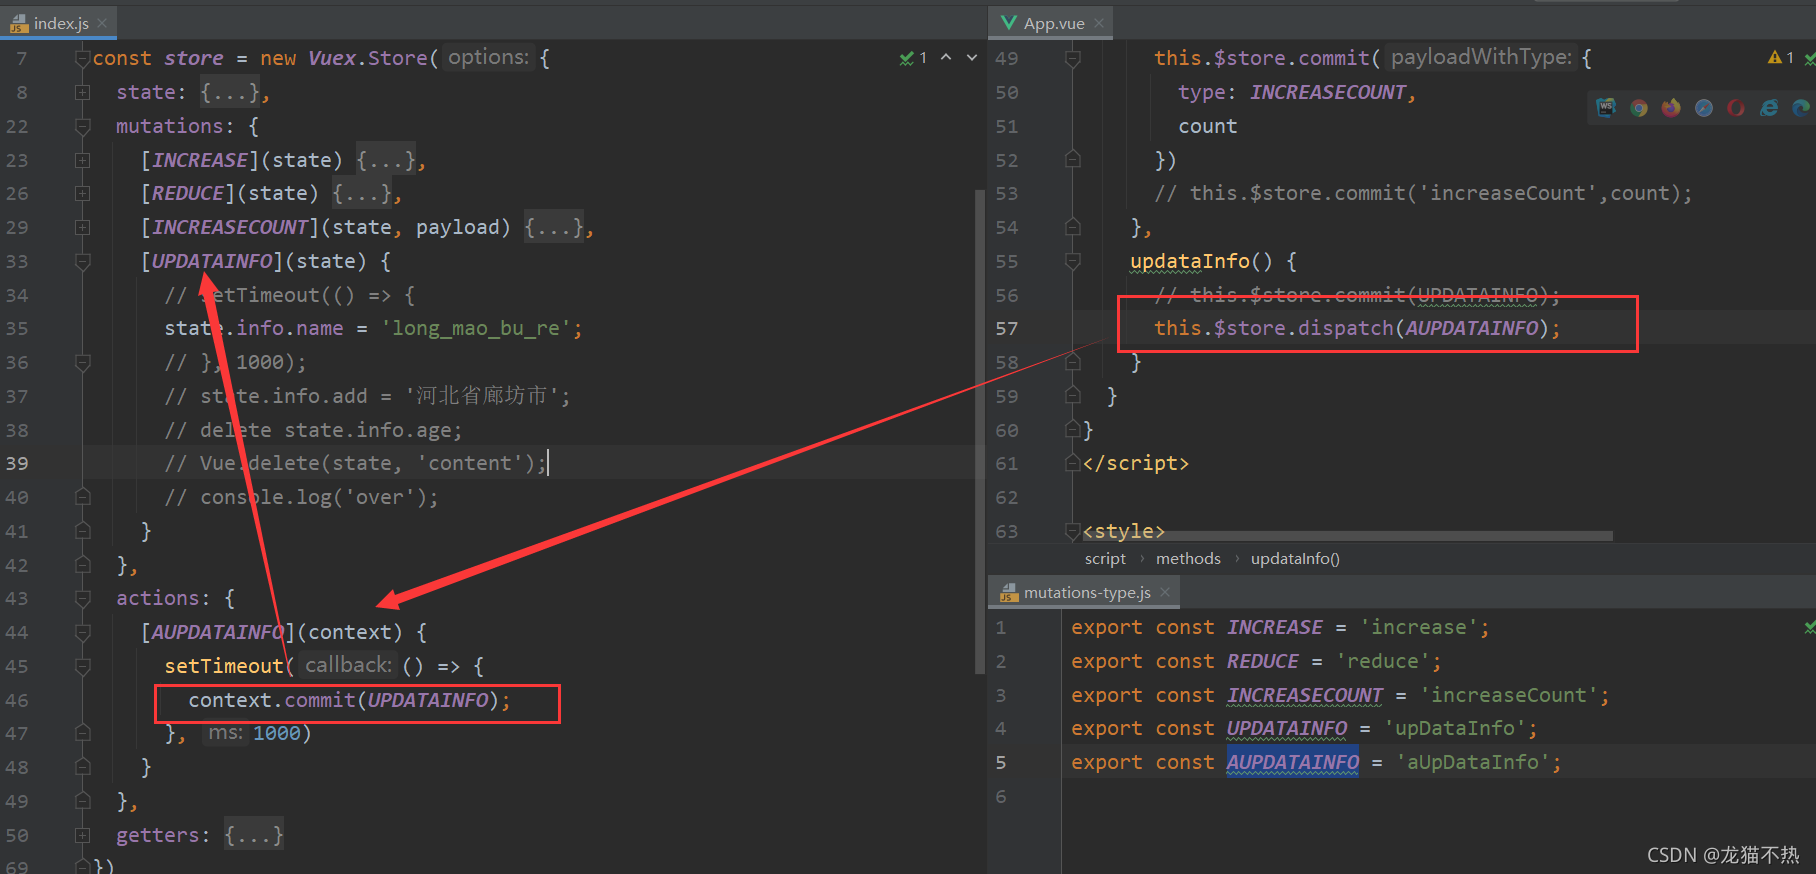Click the '</script>' closing tag in App.vue

click(x=1136, y=463)
